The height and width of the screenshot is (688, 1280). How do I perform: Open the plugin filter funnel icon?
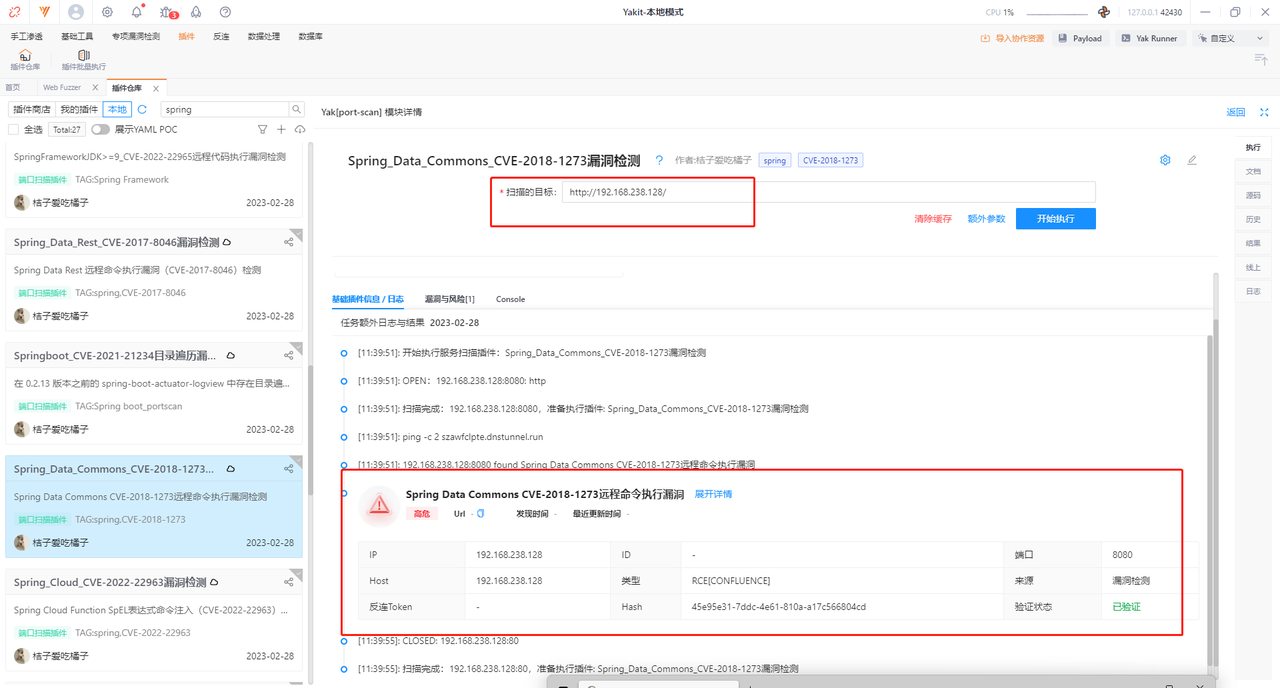tap(263, 129)
